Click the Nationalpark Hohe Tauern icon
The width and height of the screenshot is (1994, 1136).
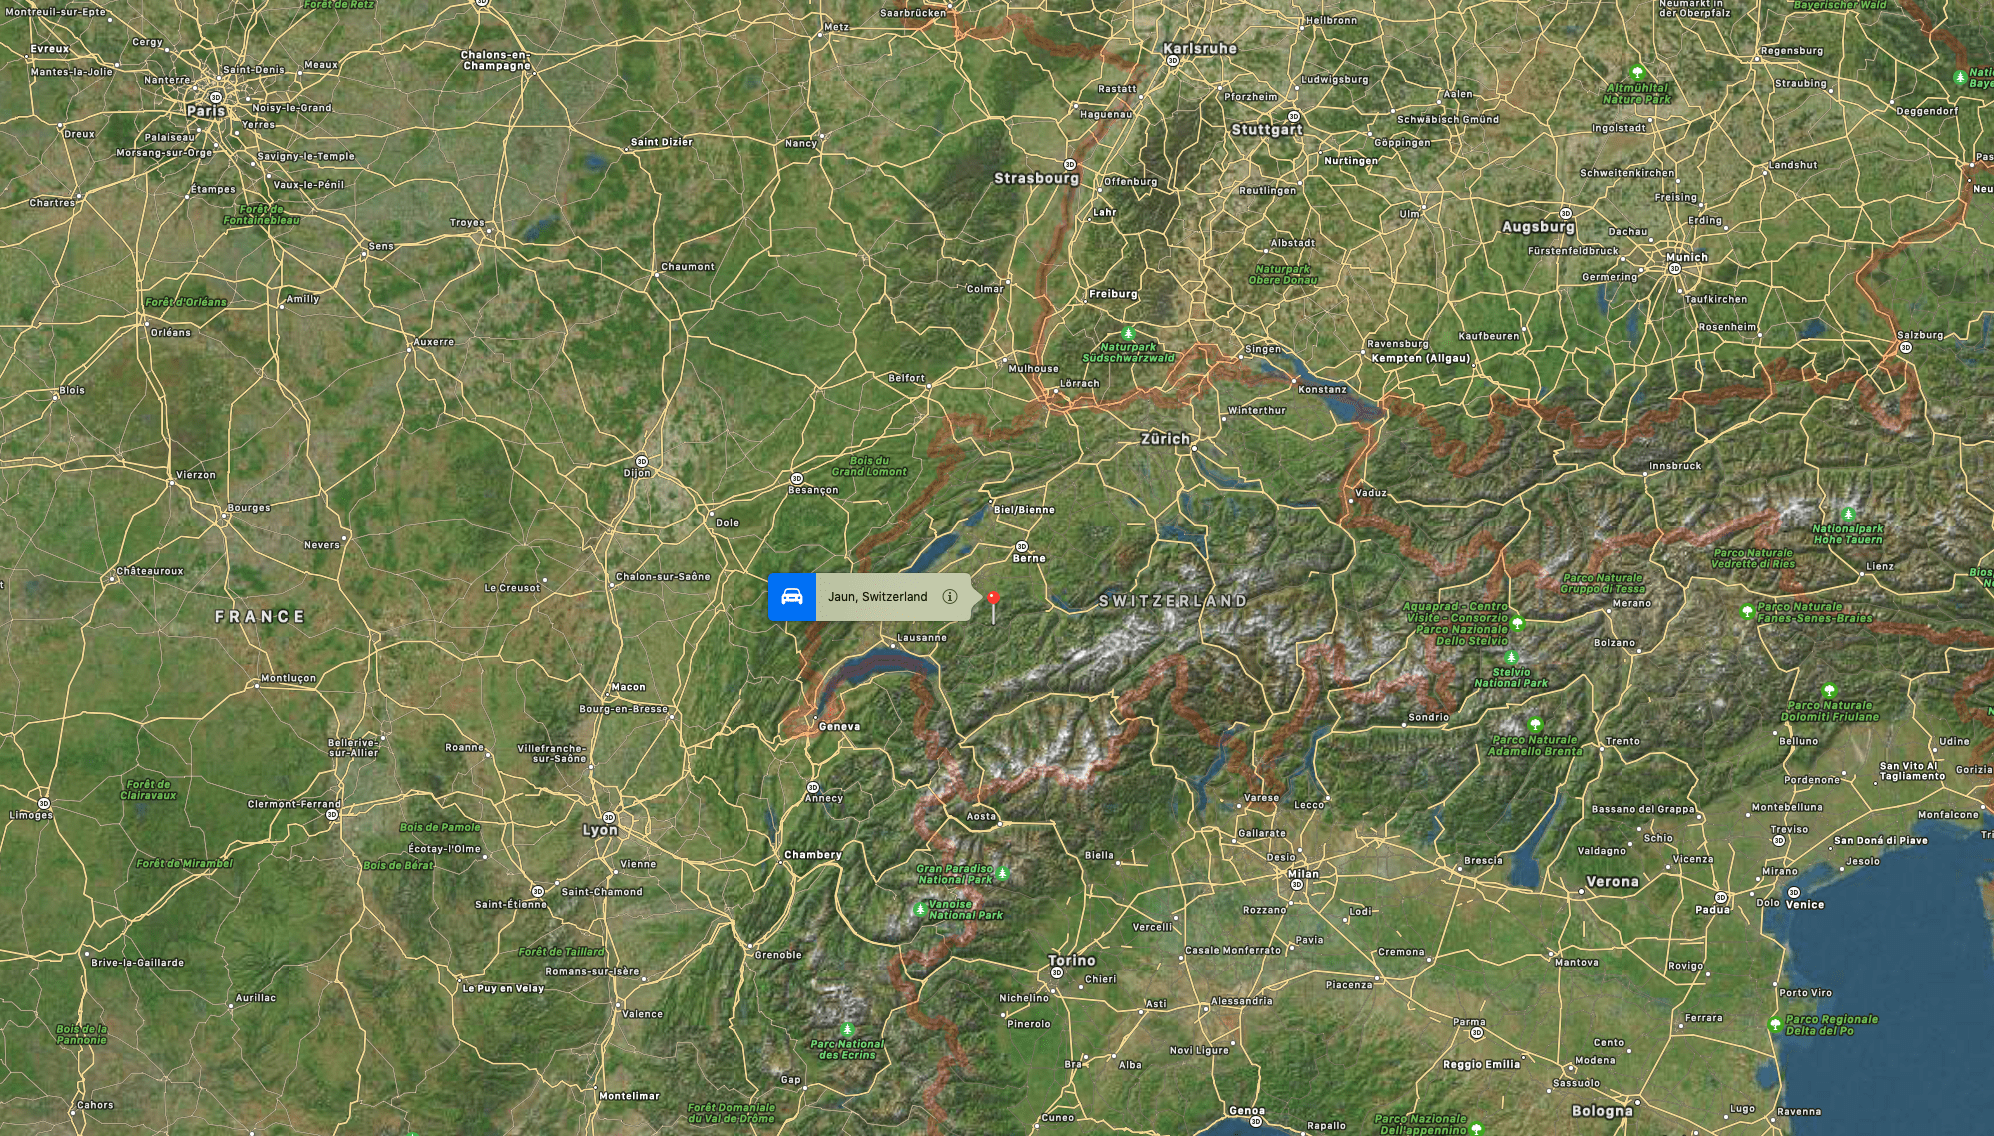pyautogui.click(x=1848, y=515)
